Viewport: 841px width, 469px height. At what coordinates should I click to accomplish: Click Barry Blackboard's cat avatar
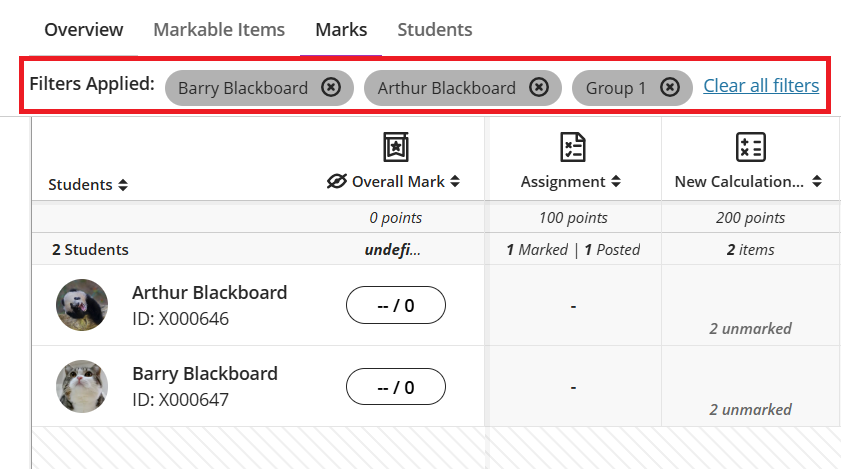(x=82, y=386)
